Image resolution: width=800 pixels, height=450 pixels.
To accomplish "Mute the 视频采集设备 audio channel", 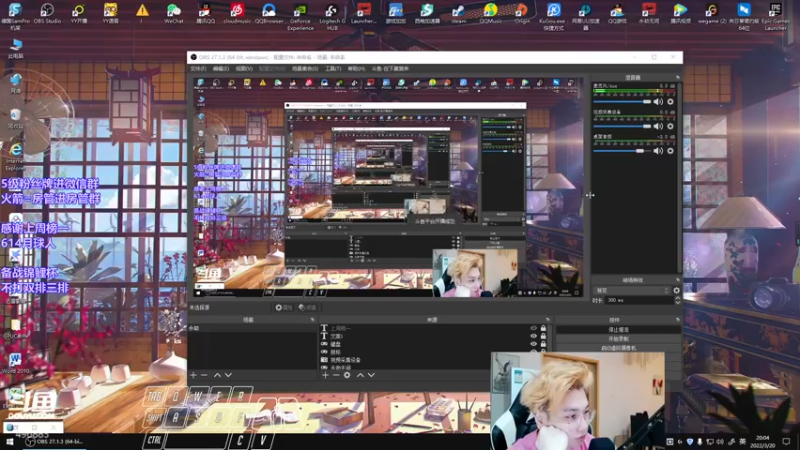I will tap(658, 126).
